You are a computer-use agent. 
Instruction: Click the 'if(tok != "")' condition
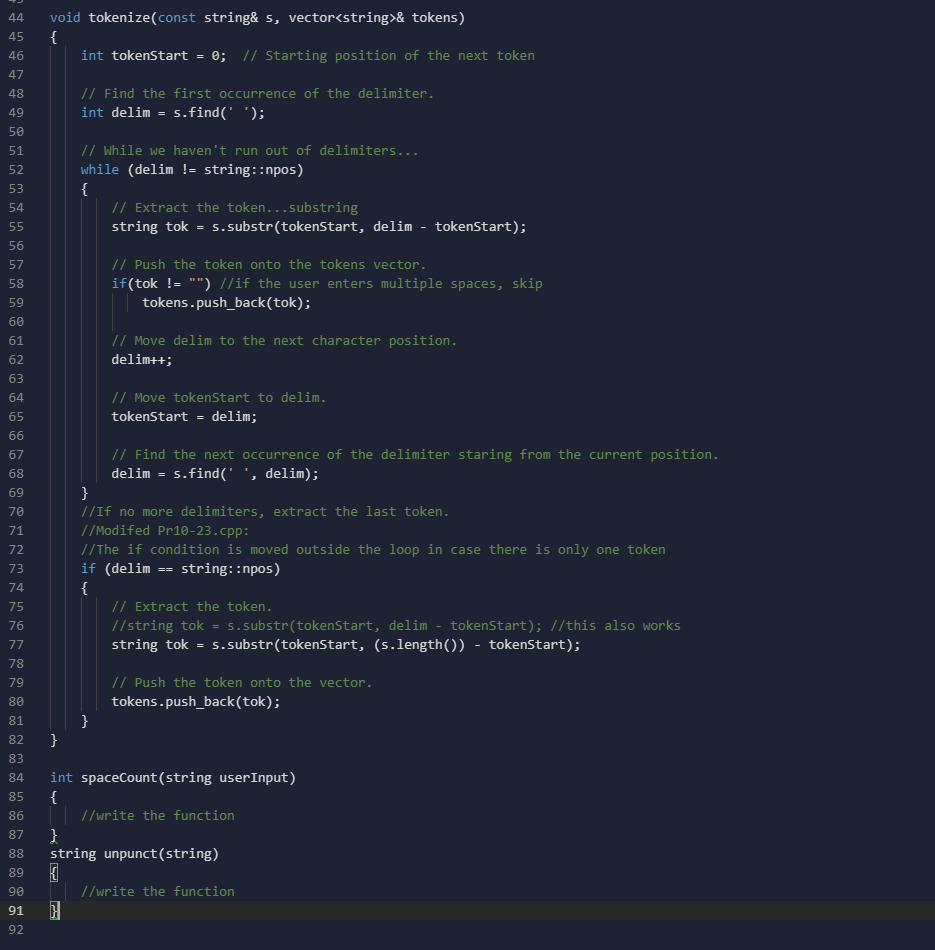[x=161, y=284]
